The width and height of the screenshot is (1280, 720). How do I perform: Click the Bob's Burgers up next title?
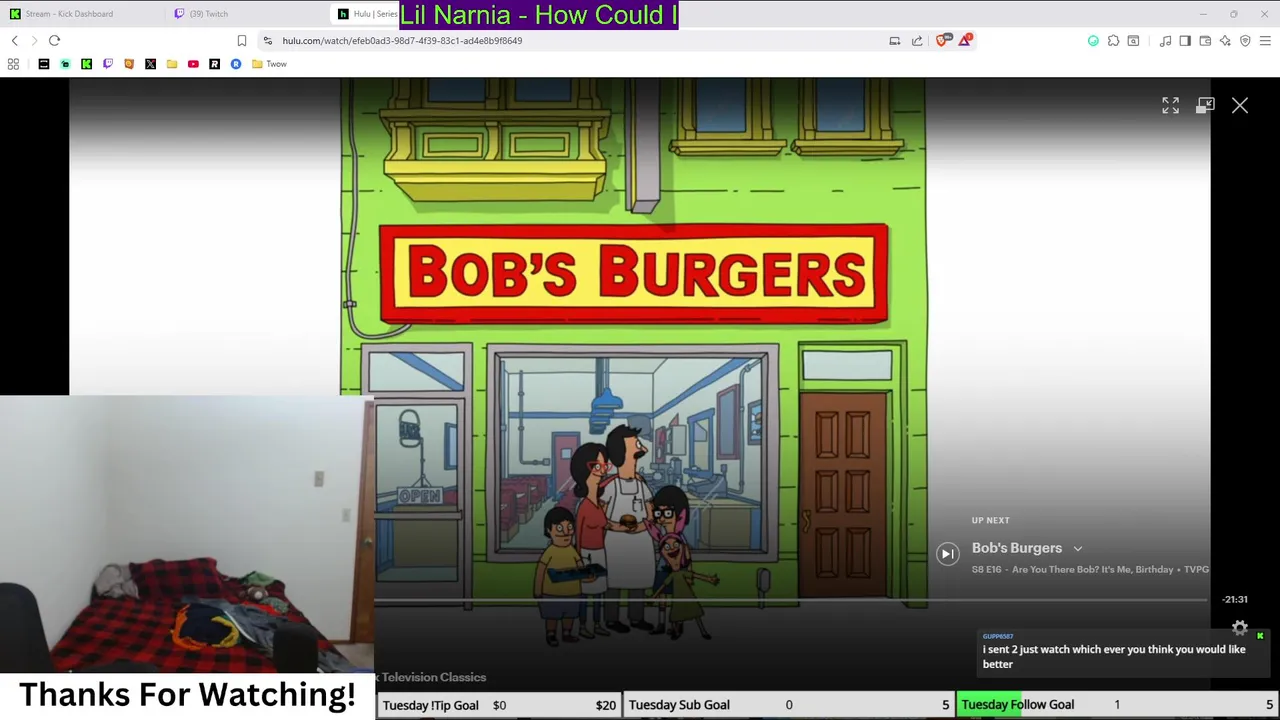point(1017,548)
